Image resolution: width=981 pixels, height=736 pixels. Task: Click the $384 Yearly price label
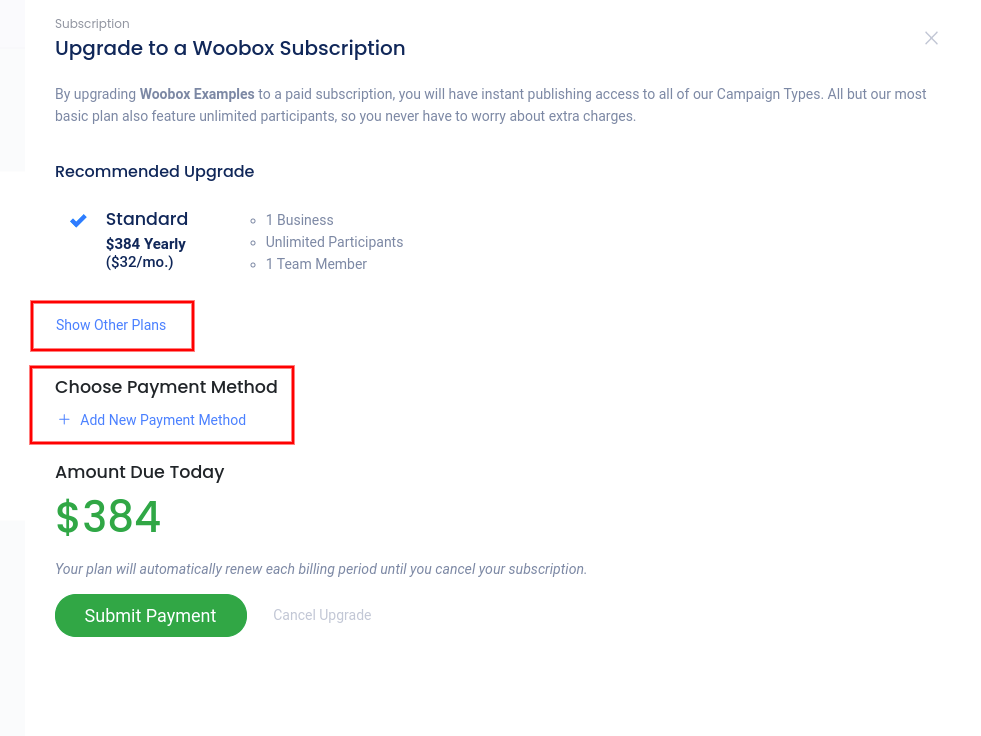tap(146, 244)
